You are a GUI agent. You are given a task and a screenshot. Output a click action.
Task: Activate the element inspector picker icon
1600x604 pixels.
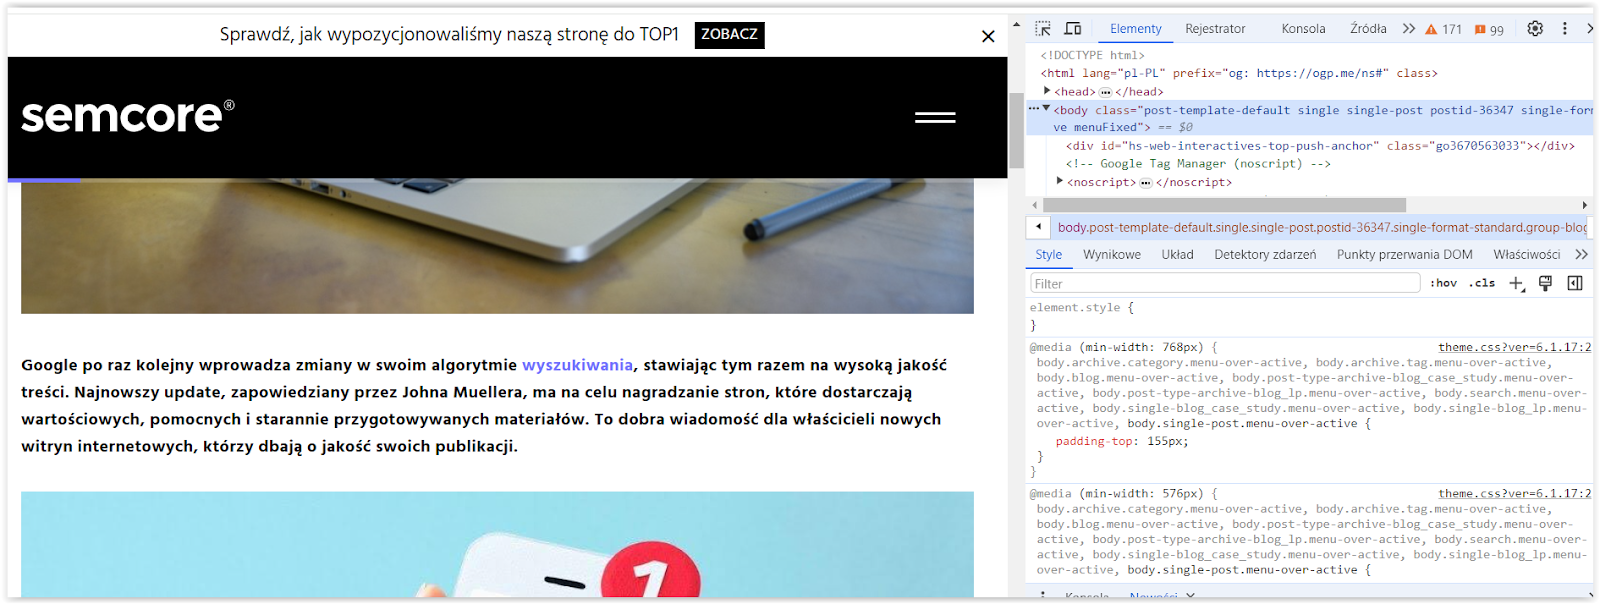click(1043, 28)
